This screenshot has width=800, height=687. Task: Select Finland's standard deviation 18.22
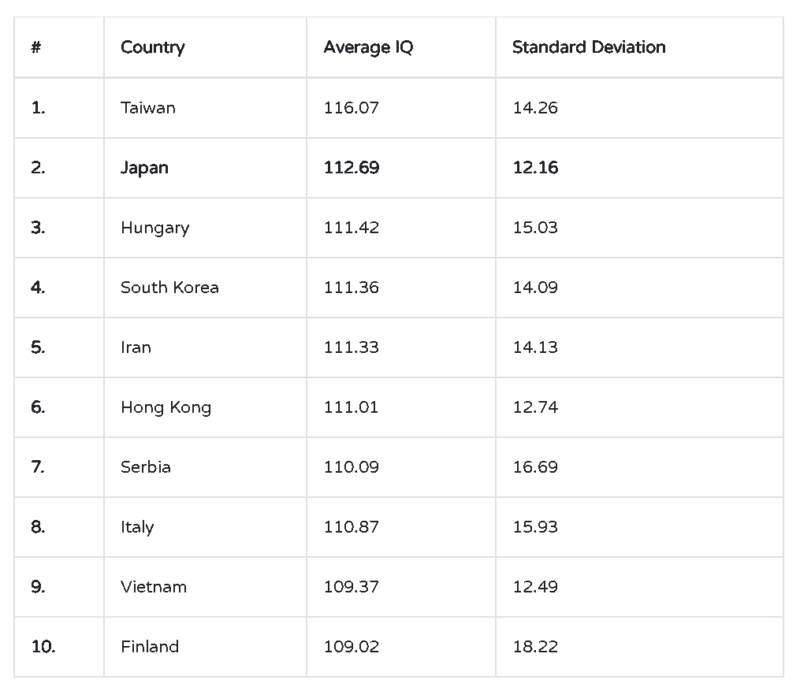pyautogui.click(x=535, y=647)
